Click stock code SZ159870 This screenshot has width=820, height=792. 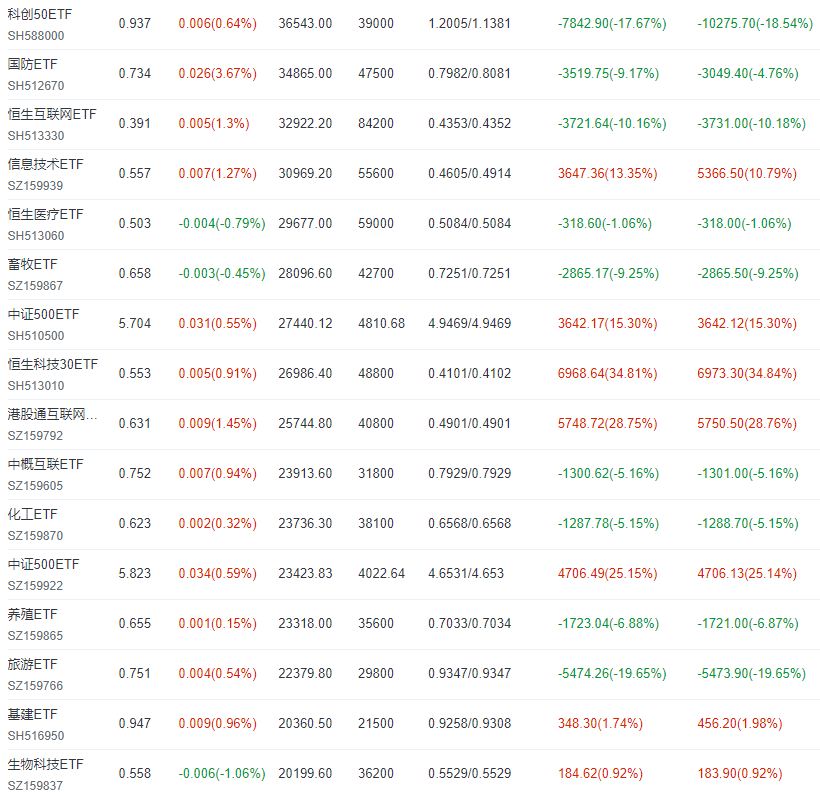(x=35, y=536)
